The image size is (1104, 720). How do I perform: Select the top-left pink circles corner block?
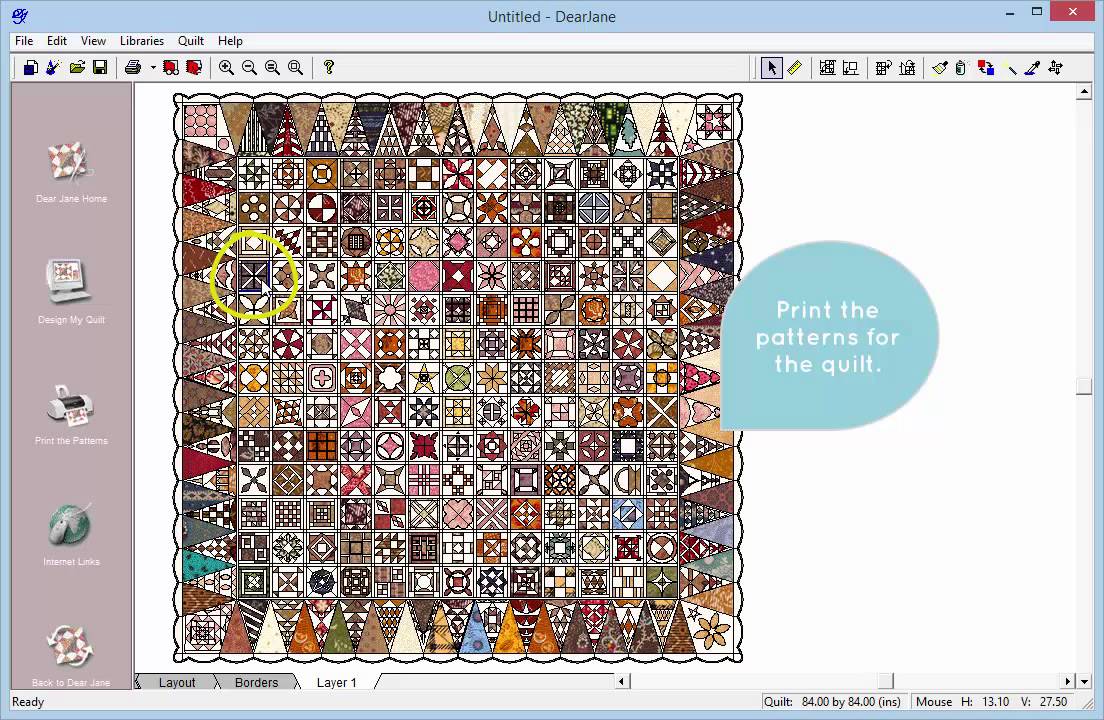coord(201,120)
